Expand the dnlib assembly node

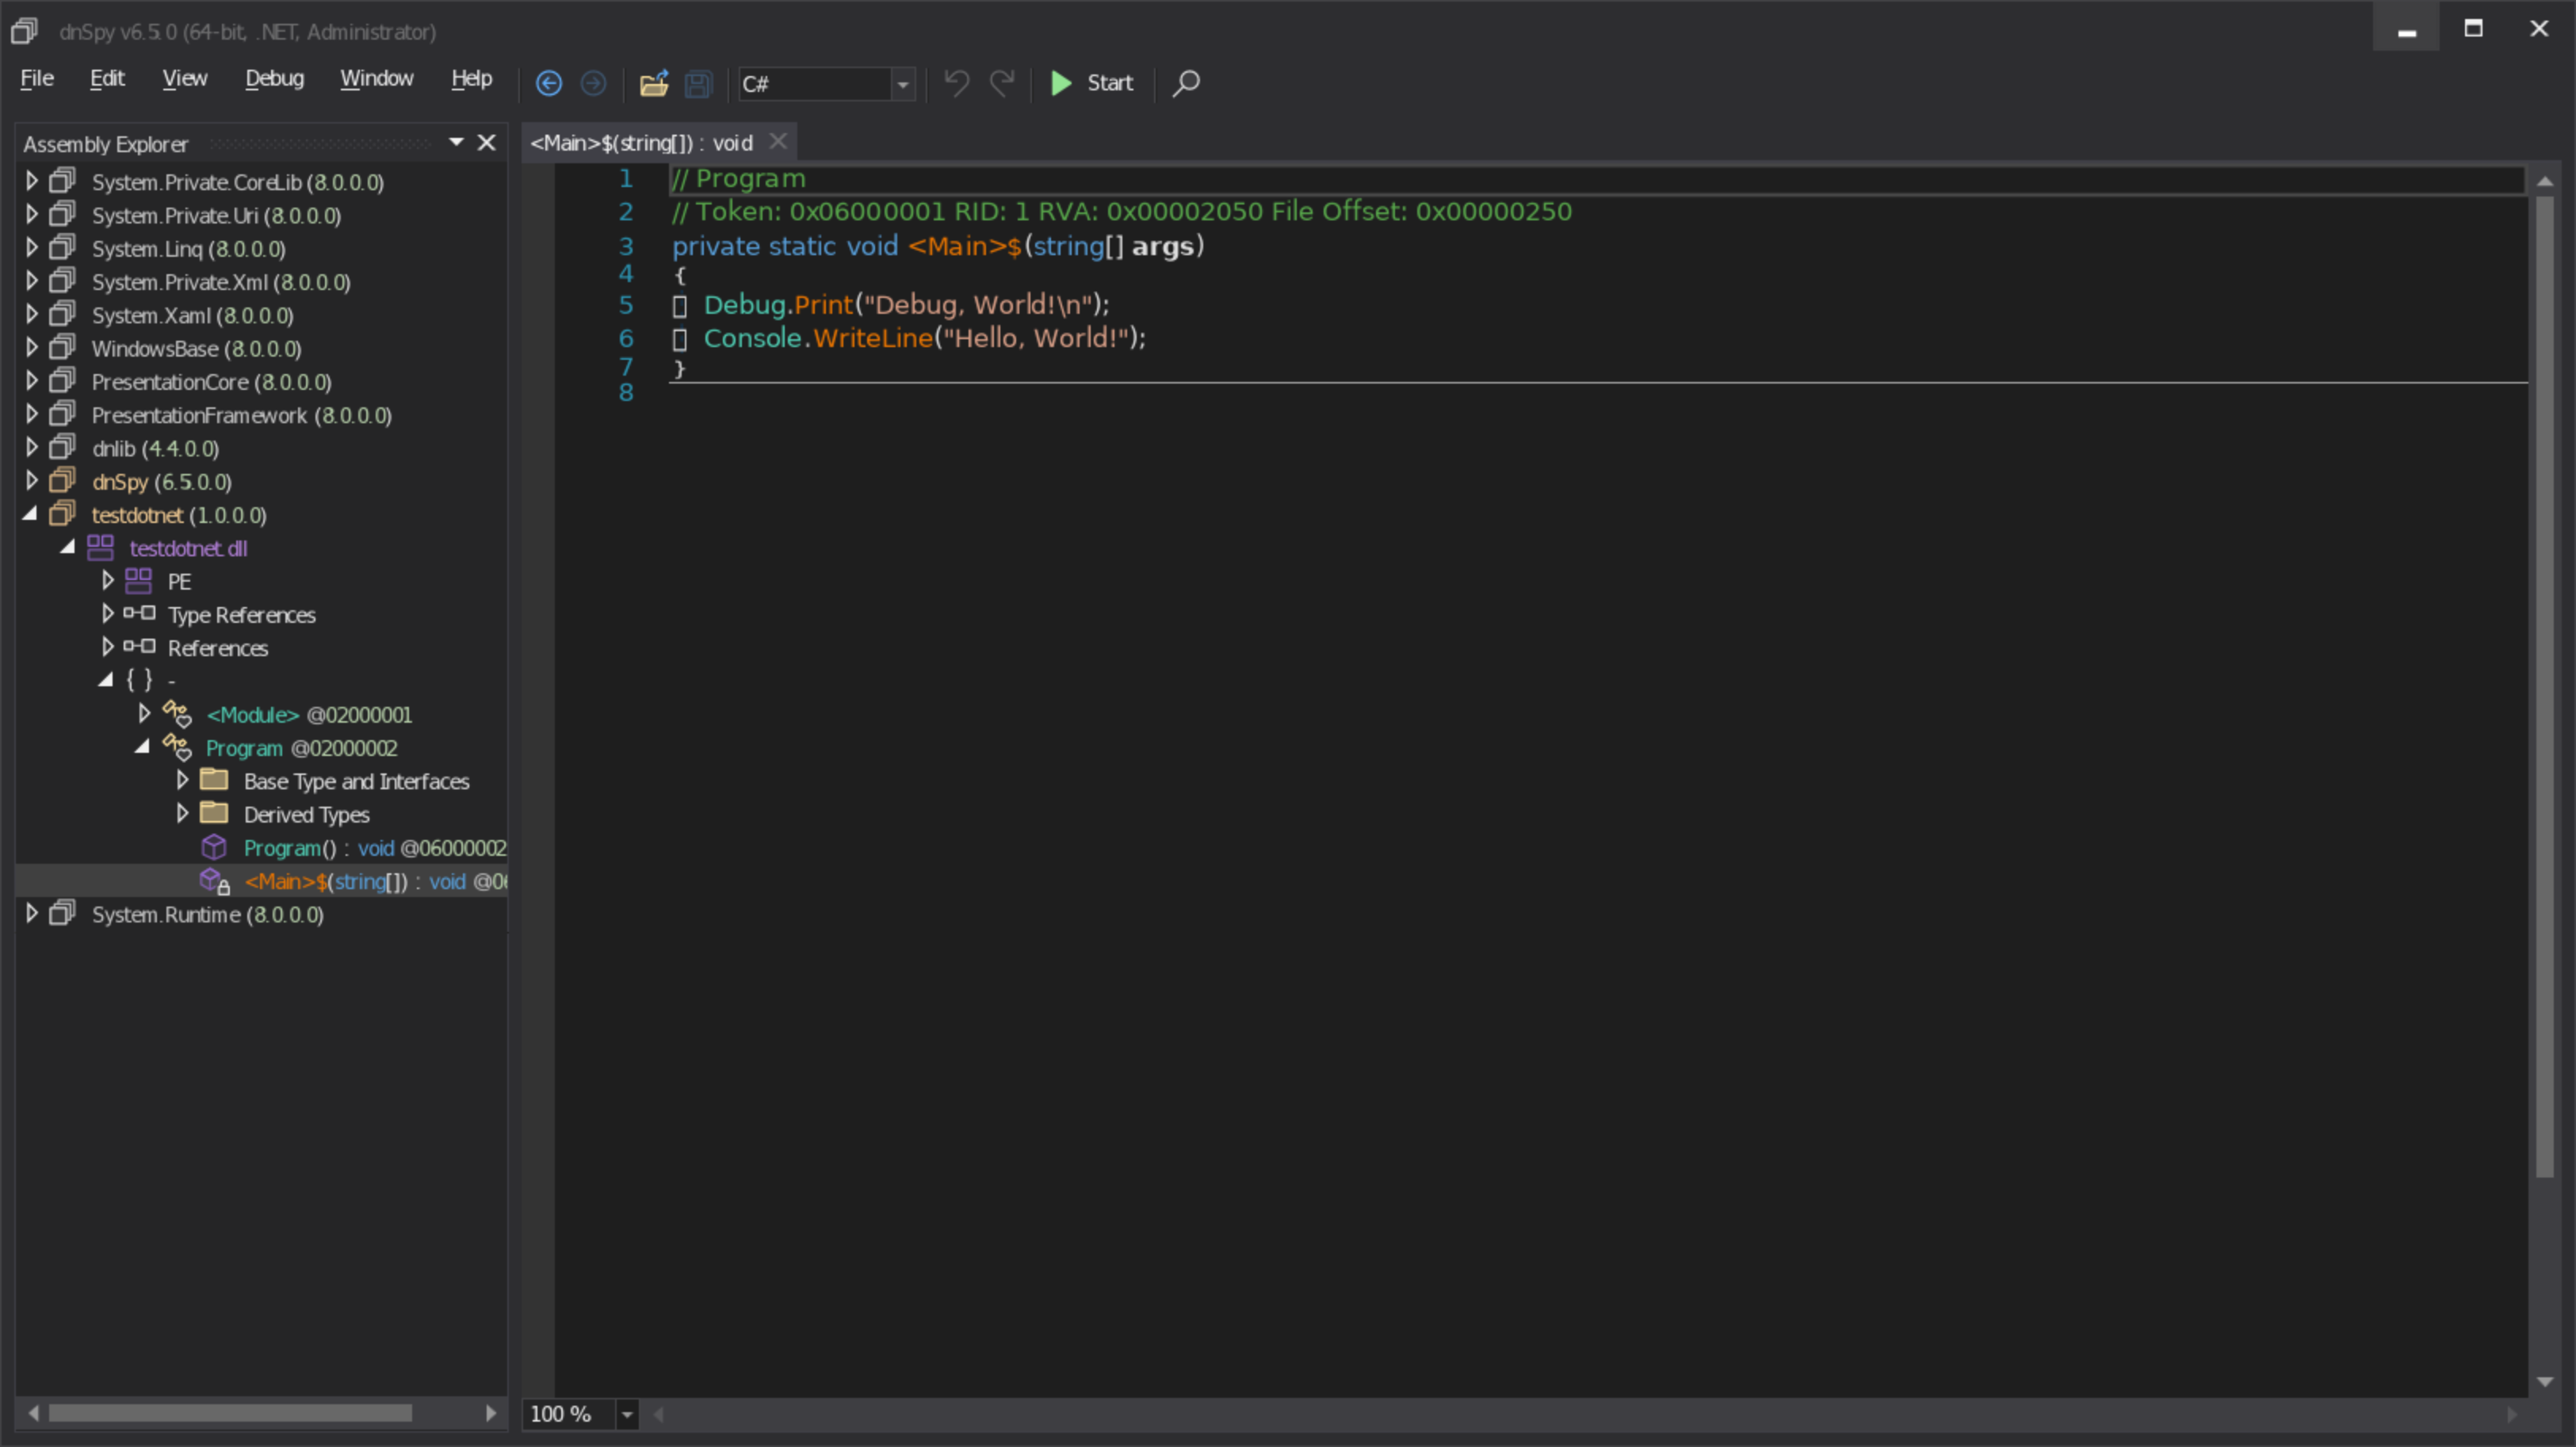[32, 447]
